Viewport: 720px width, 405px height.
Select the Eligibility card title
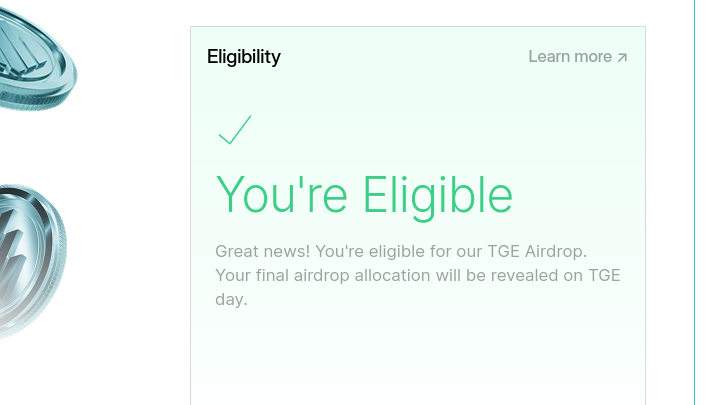point(244,57)
